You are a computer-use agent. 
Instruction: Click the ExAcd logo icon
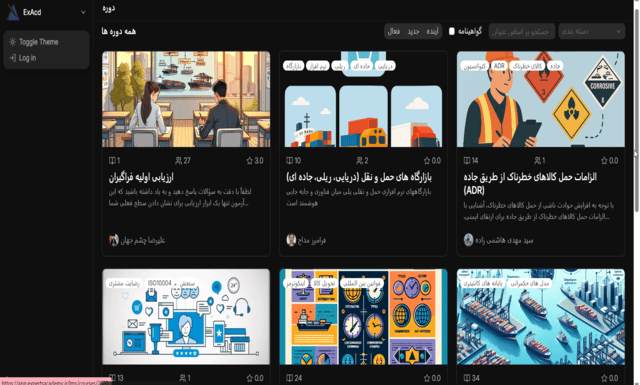13,12
